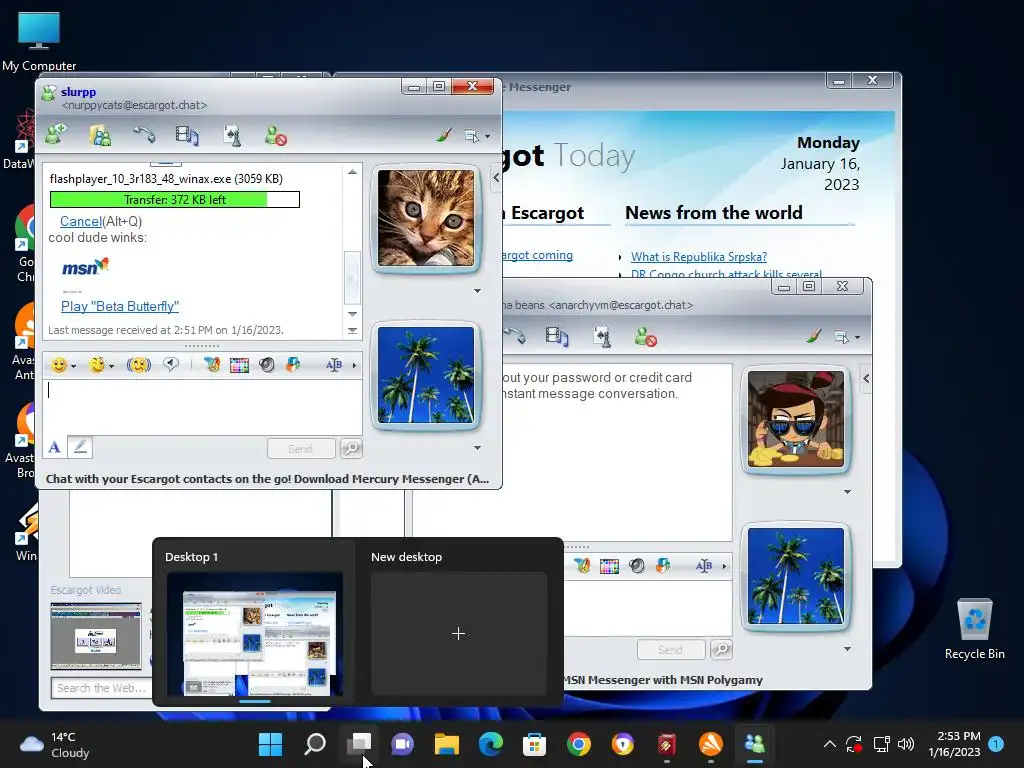This screenshot has height=768, width=1024.
Task: Show hidden system tray icons
Action: [829, 744]
